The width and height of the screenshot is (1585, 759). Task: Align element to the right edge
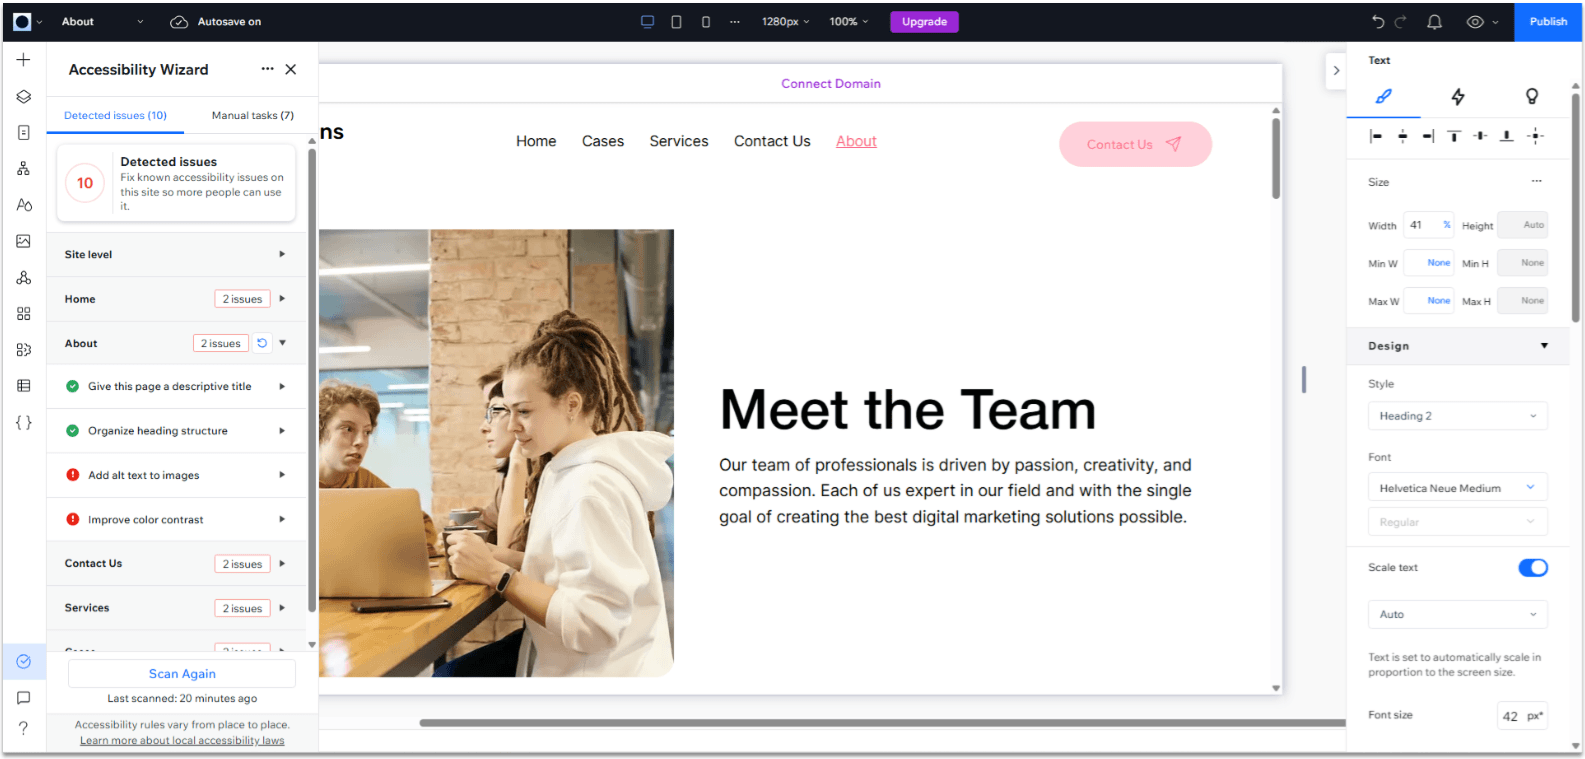1428,136
